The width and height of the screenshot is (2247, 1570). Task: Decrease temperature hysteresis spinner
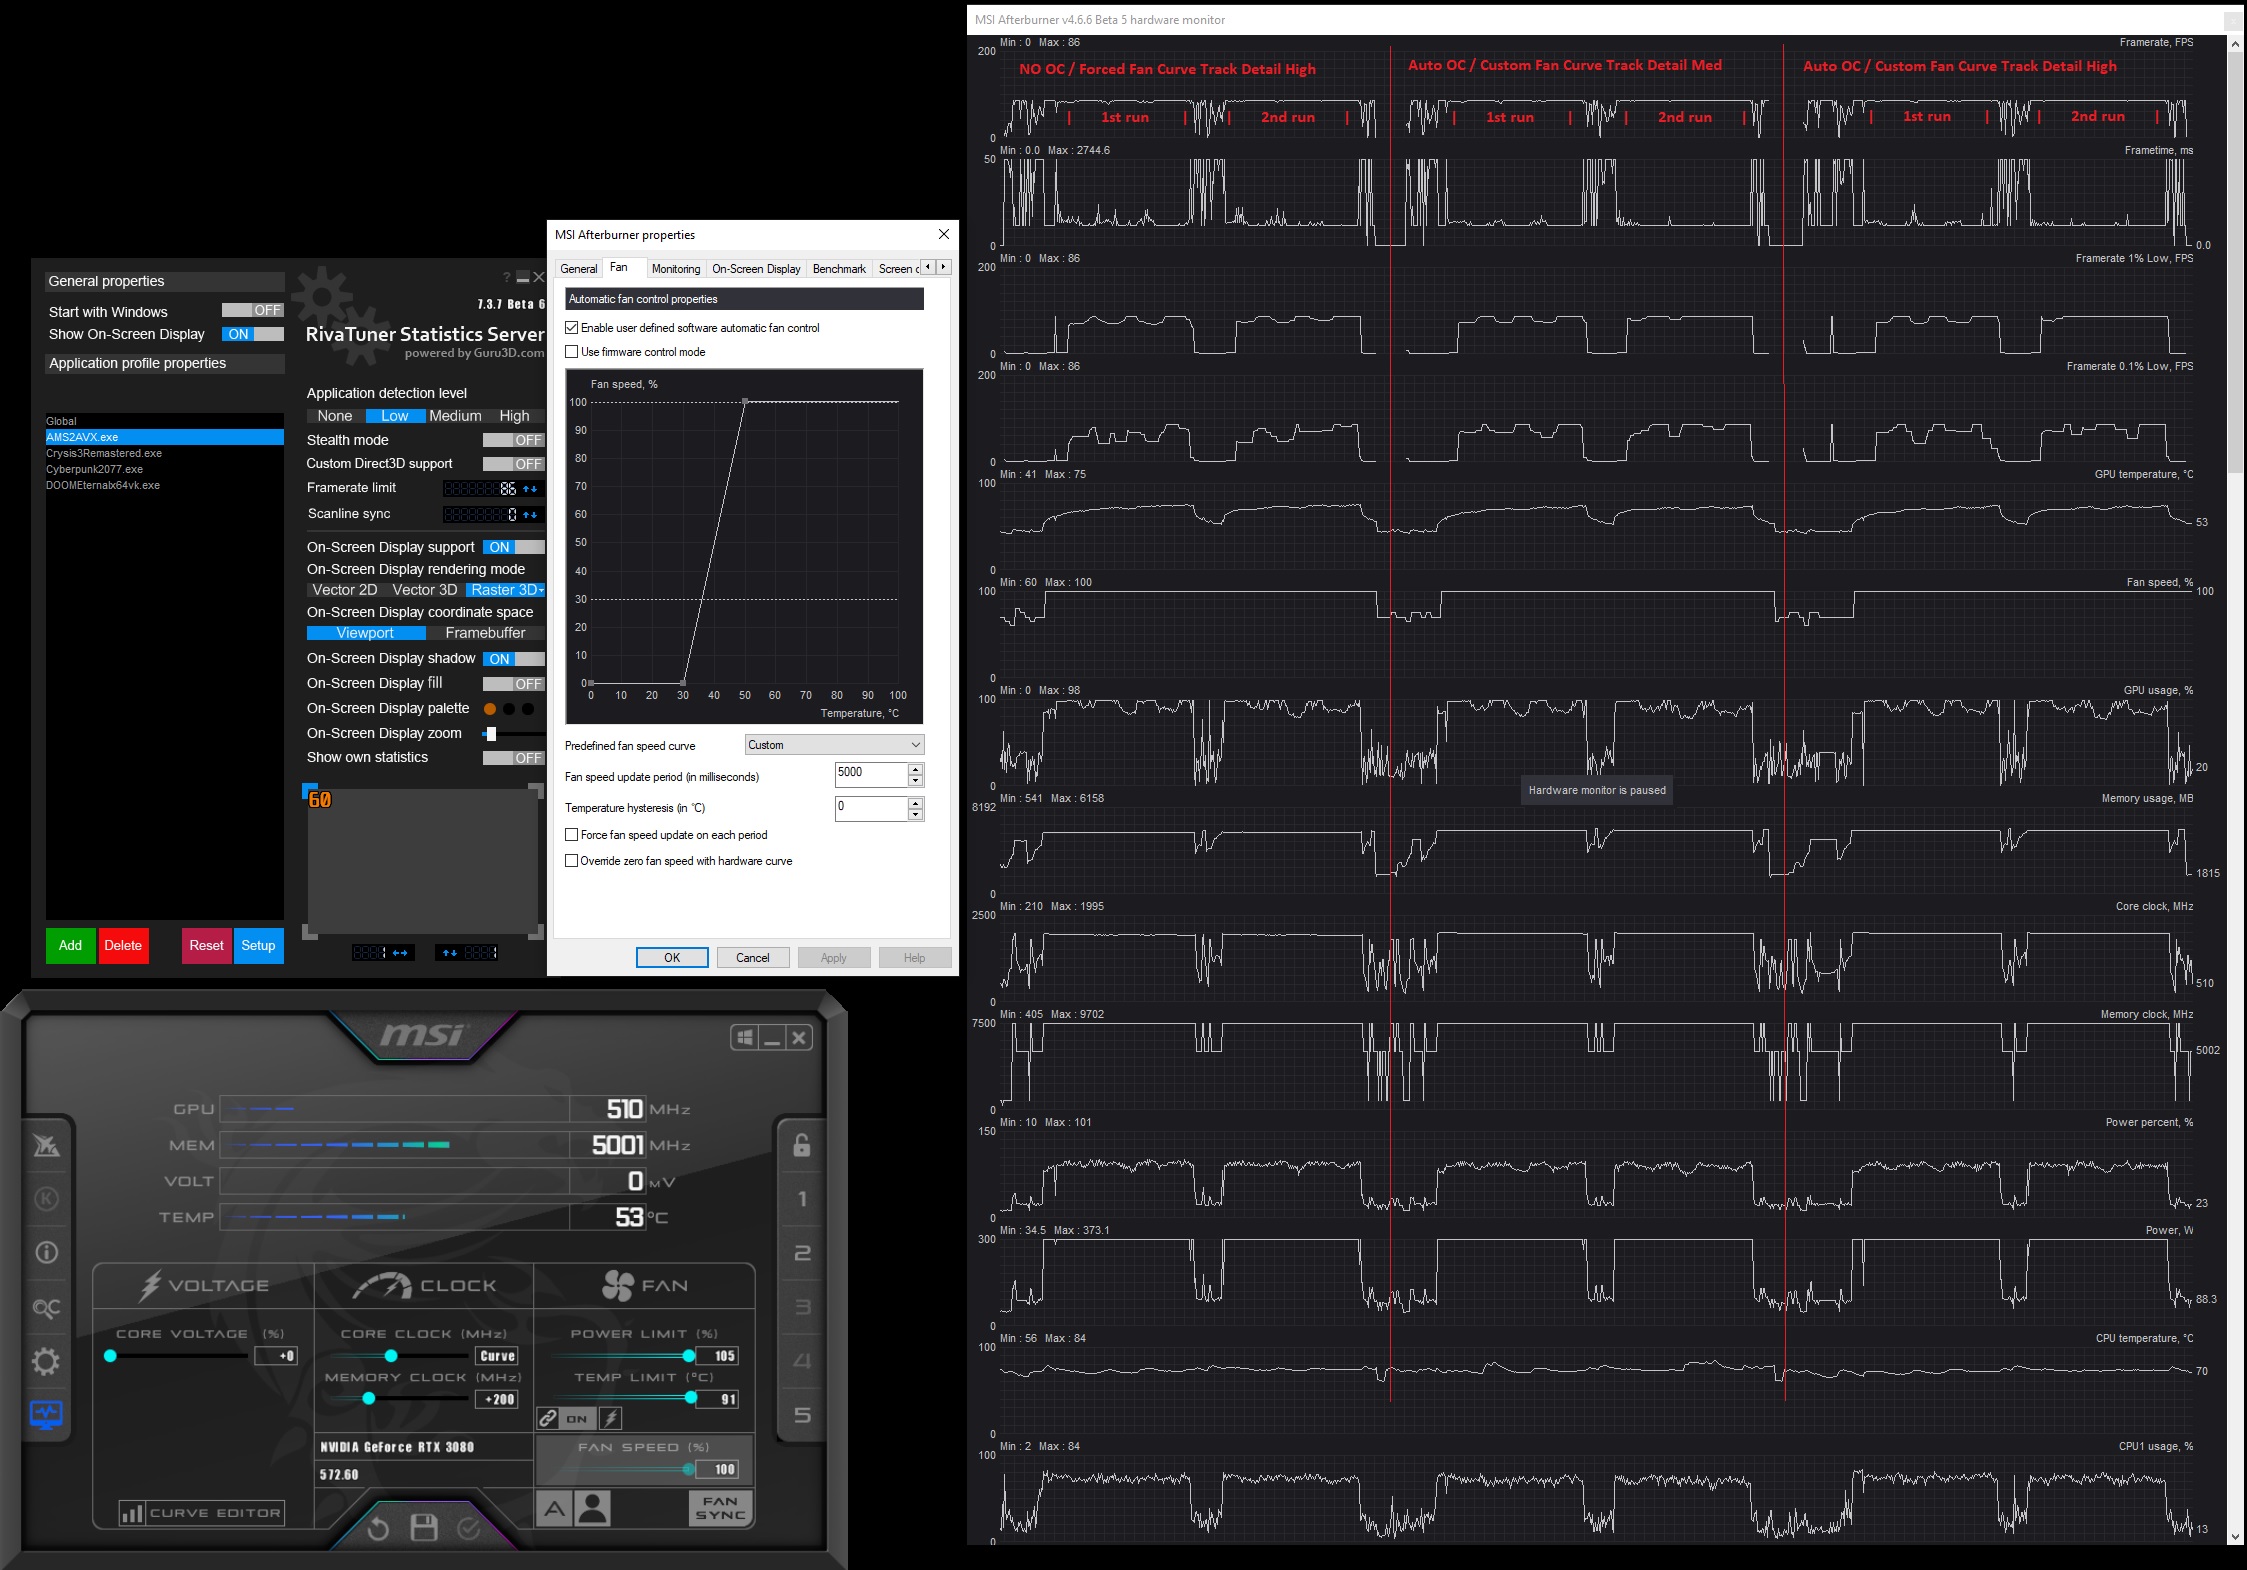(915, 815)
